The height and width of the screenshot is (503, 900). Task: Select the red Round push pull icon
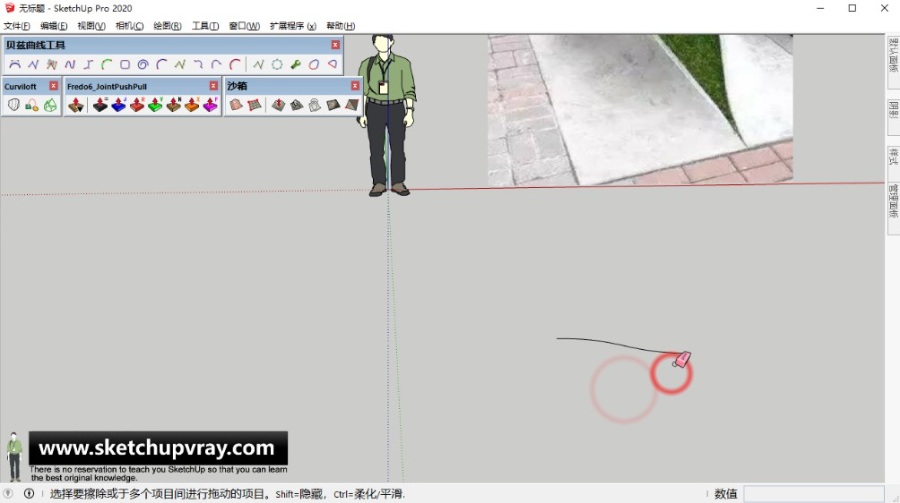tap(137, 105)
